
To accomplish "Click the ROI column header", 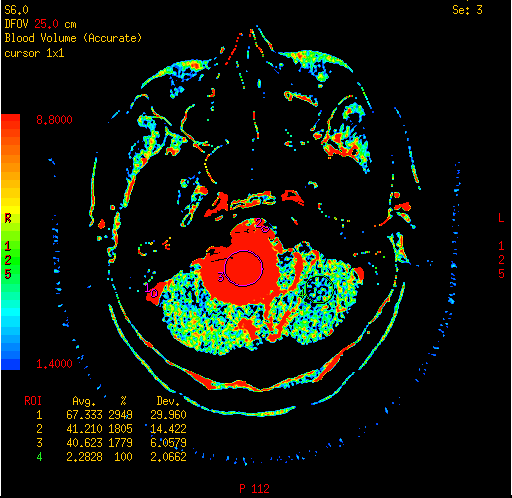I will tap(33, 401).
